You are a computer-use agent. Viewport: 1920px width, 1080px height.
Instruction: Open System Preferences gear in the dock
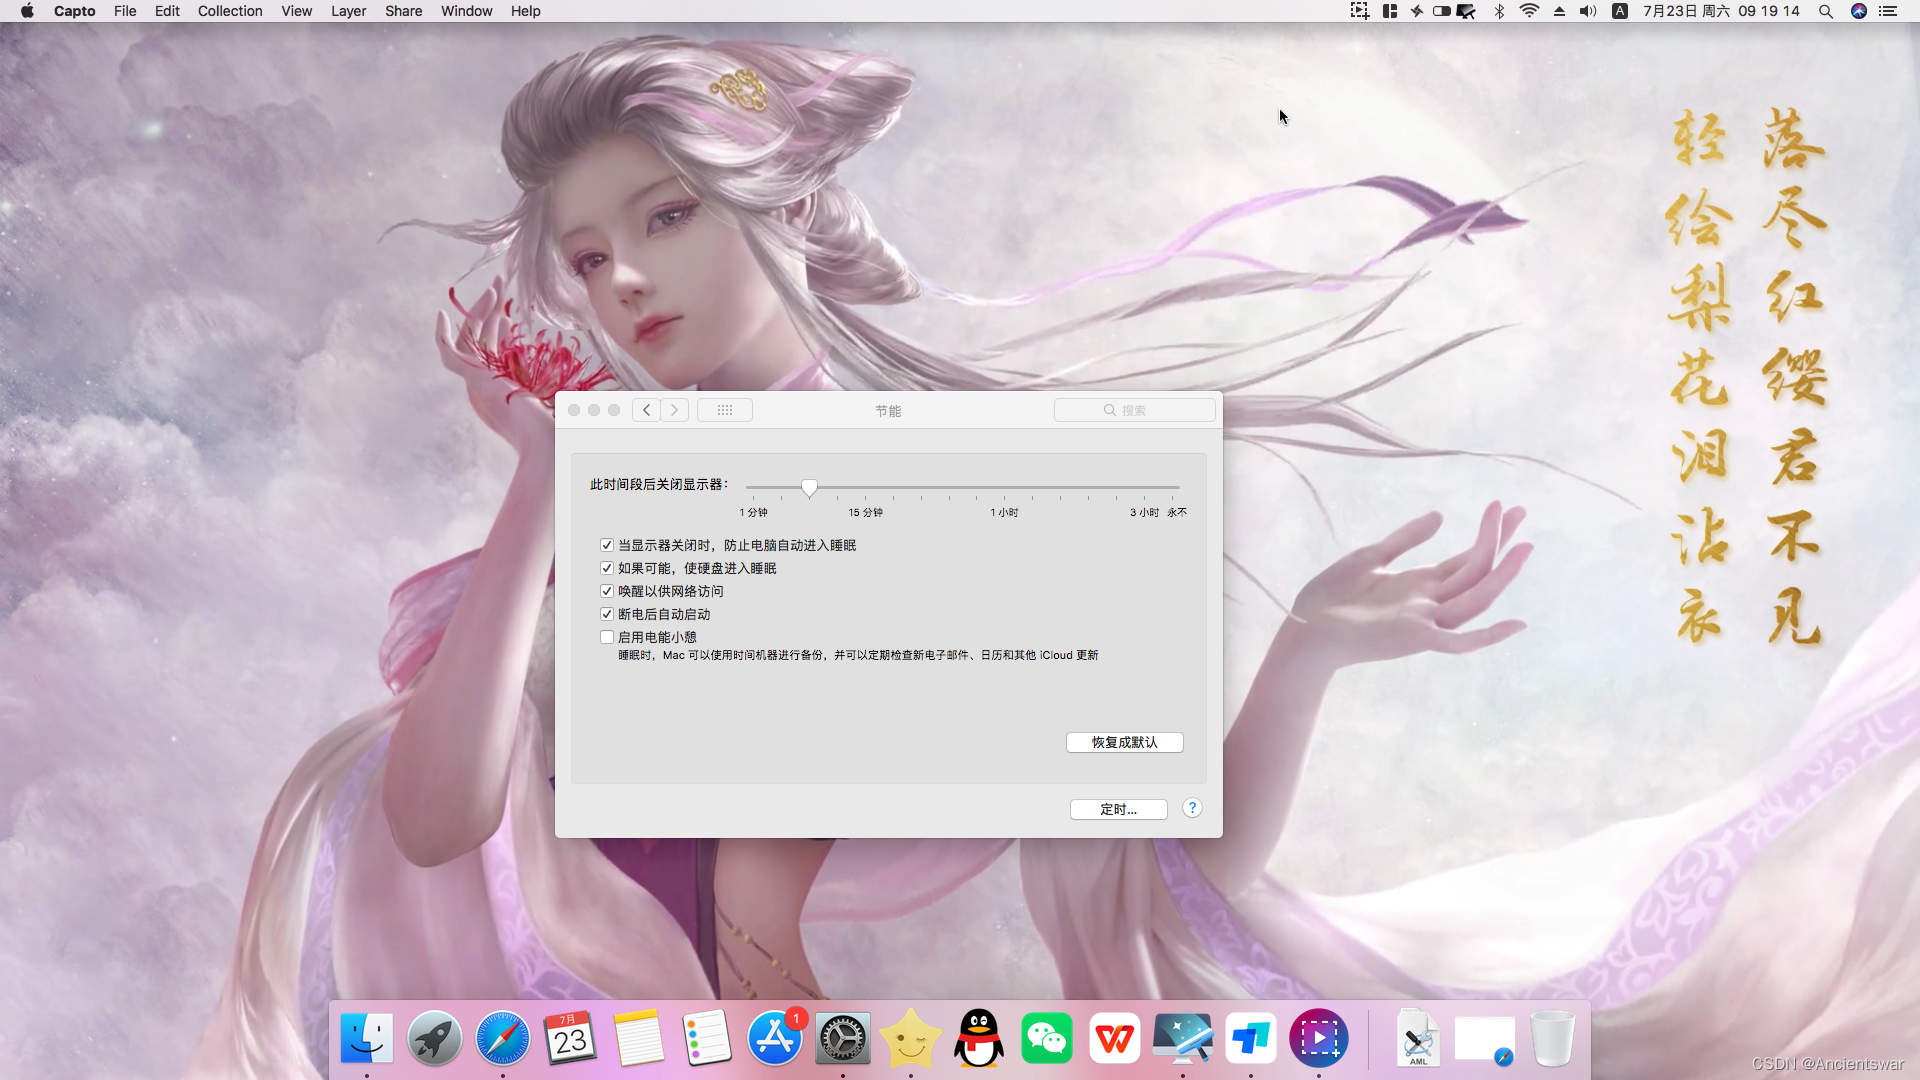[843, 1038]
